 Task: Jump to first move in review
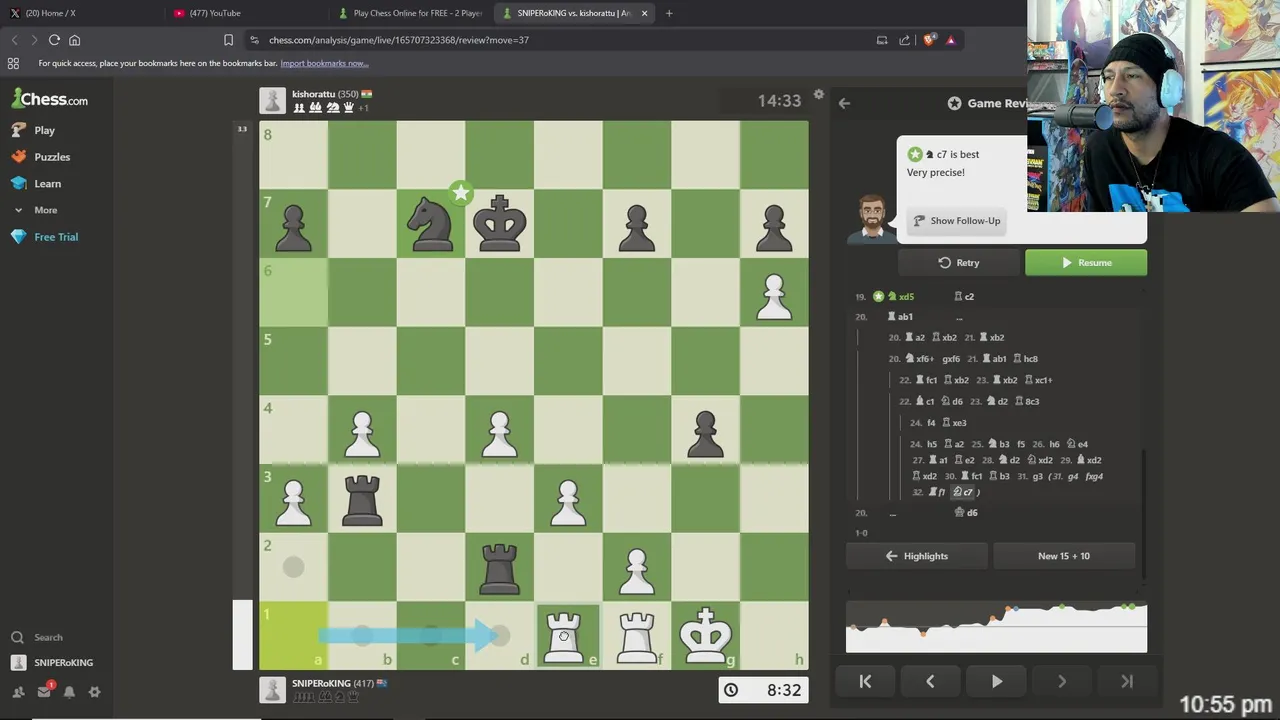point(865,681)
